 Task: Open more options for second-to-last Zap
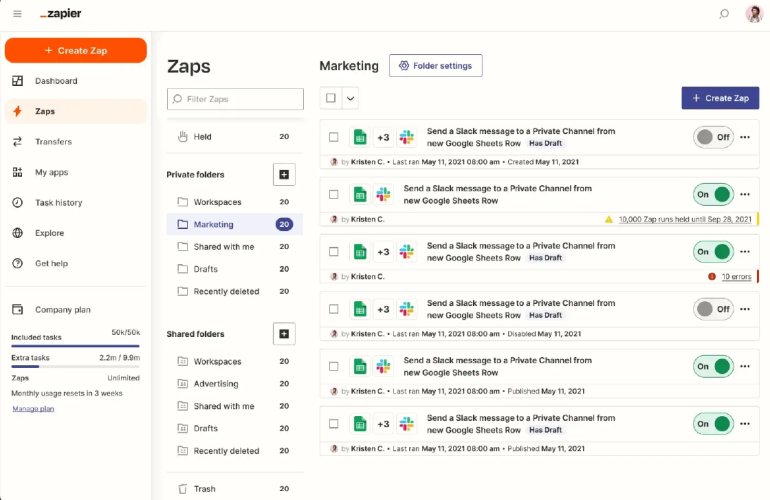point(745,366)
